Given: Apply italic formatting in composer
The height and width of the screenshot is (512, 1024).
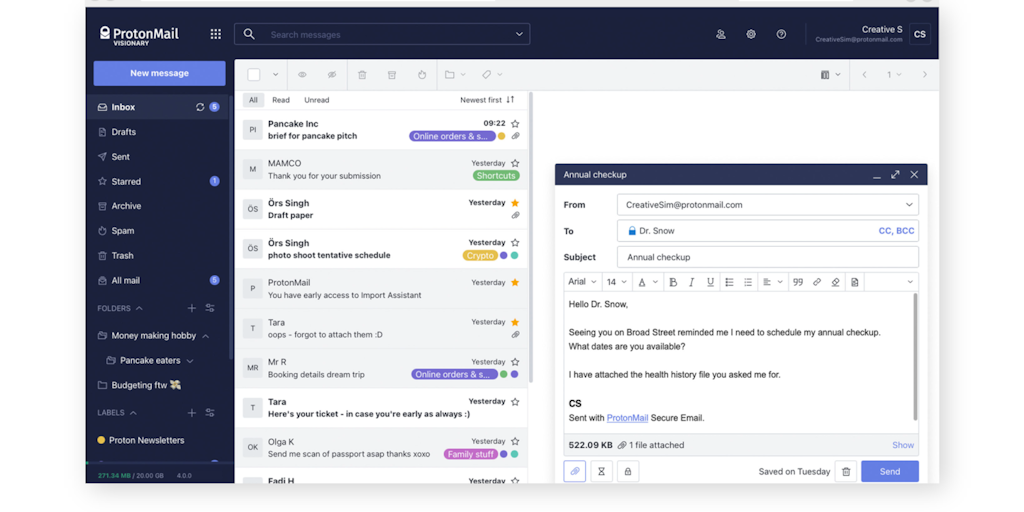Looking at the screenshot, I should tap(692, 282).
